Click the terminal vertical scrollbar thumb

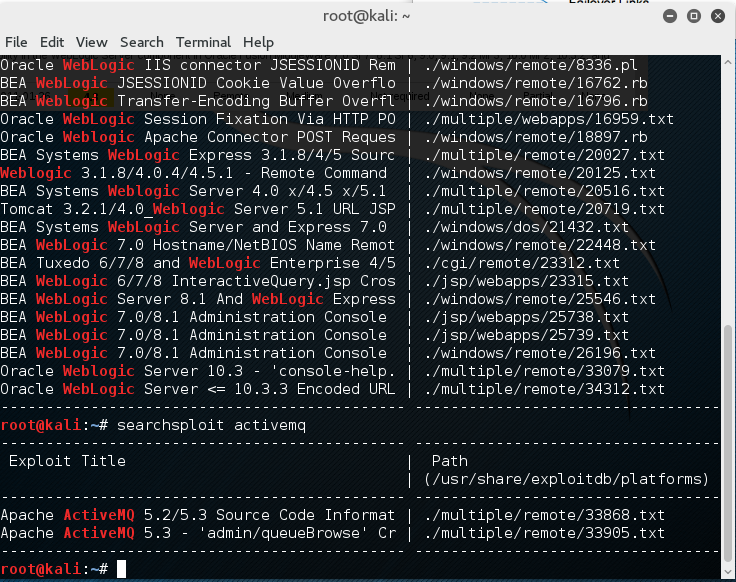pyautogui.click(x=728, y=443)
